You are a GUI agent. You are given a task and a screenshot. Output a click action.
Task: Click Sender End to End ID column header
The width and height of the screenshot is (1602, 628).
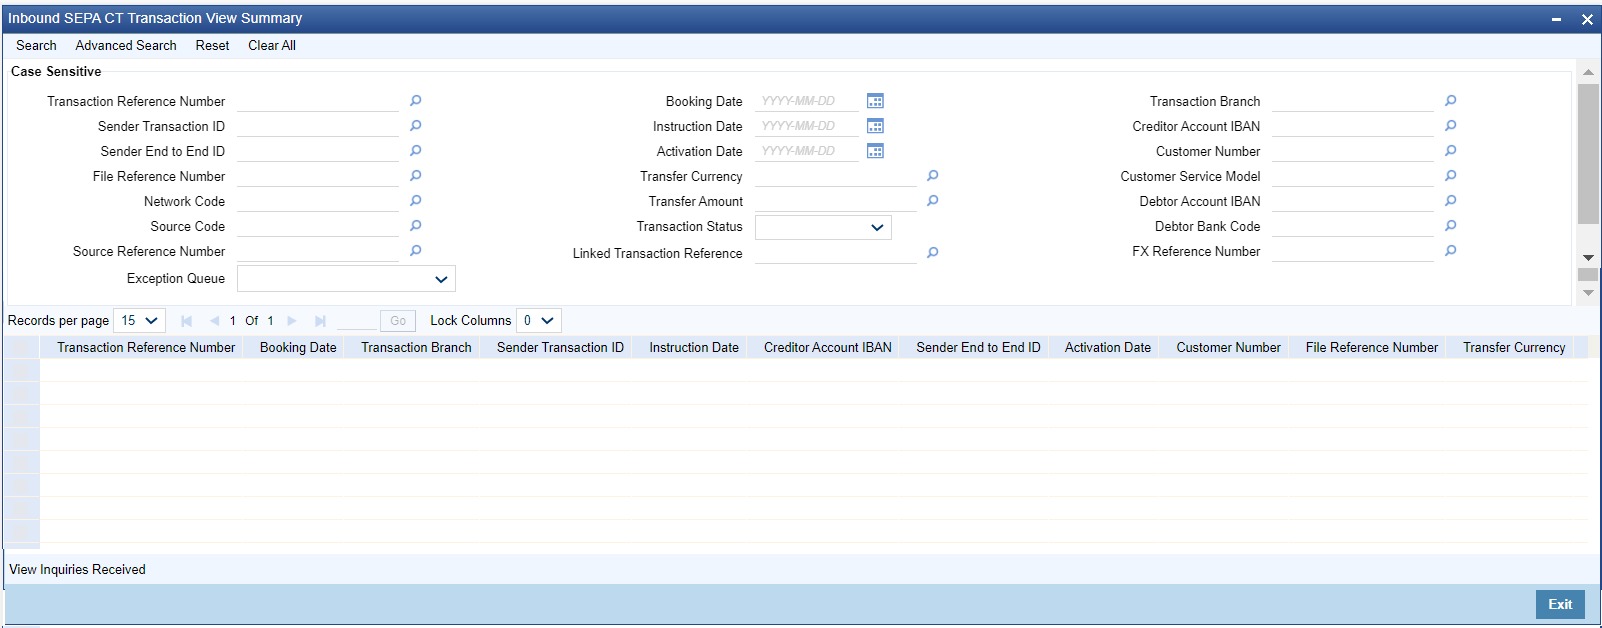[x=978, y=348]
